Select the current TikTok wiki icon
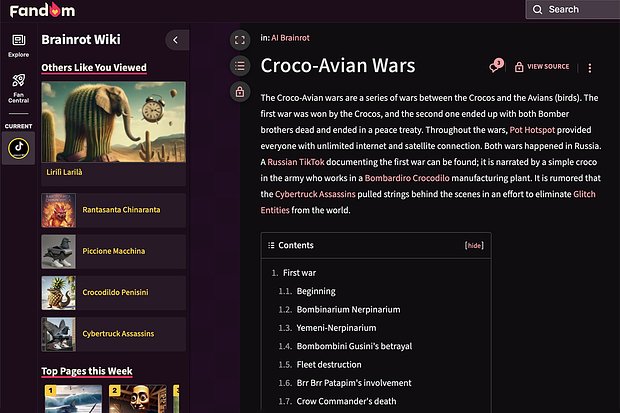620x413 pixels. tap(19, 148)
